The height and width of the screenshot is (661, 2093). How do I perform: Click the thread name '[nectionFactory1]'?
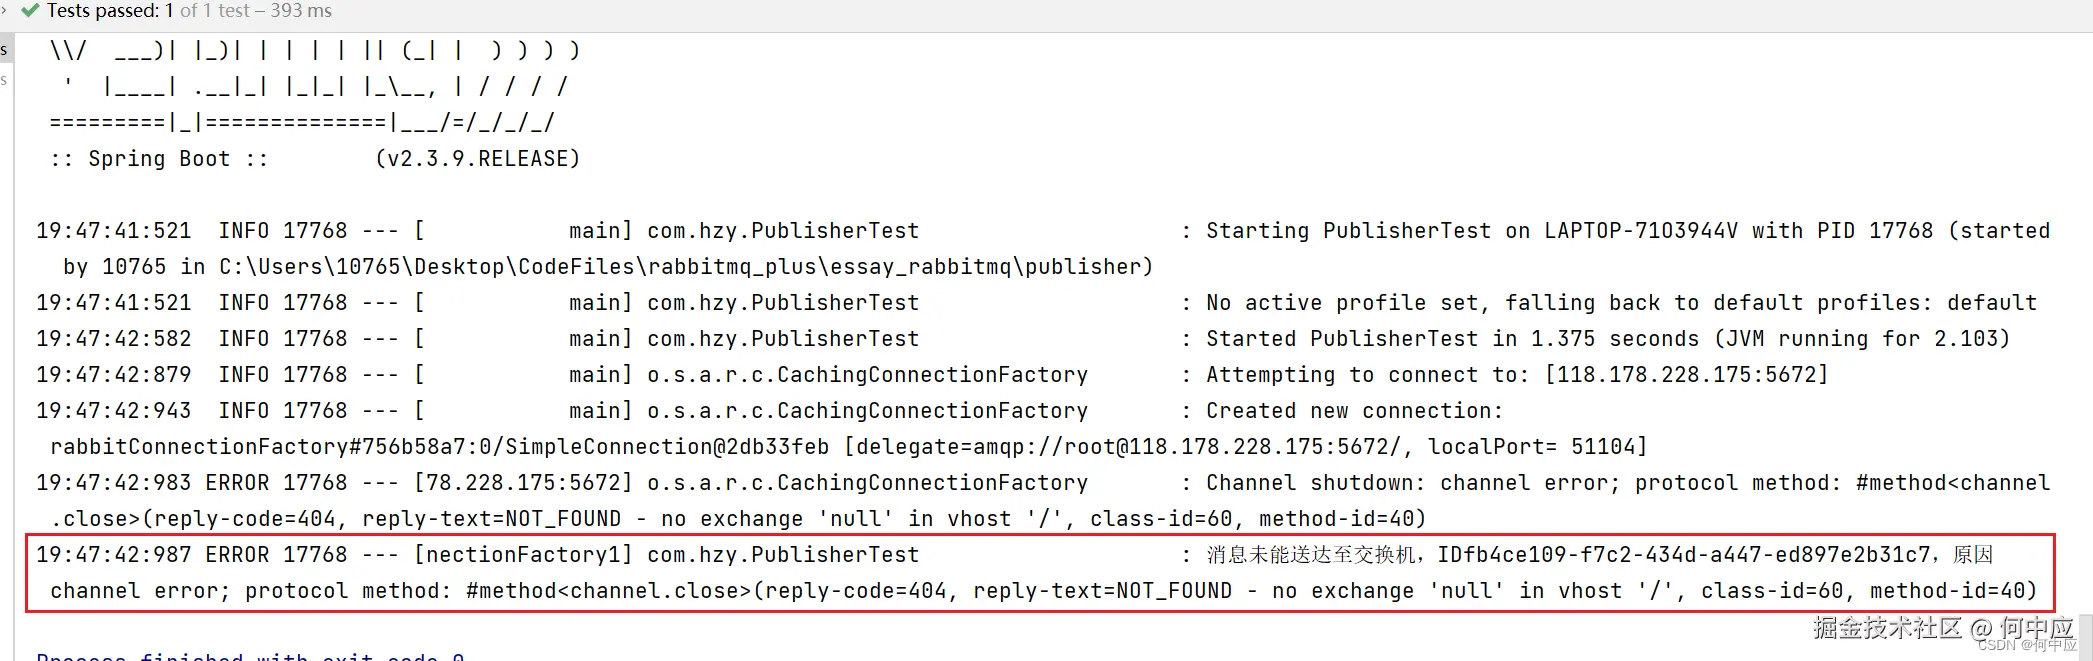(524, 555)
